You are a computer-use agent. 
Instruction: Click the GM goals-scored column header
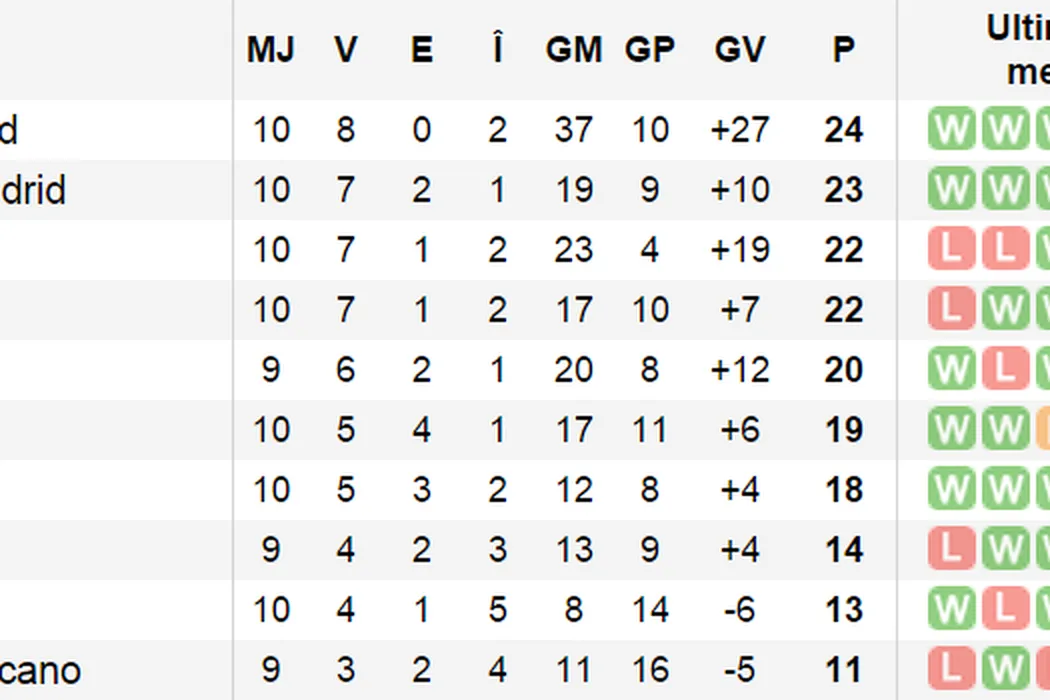tap(573, 50)
